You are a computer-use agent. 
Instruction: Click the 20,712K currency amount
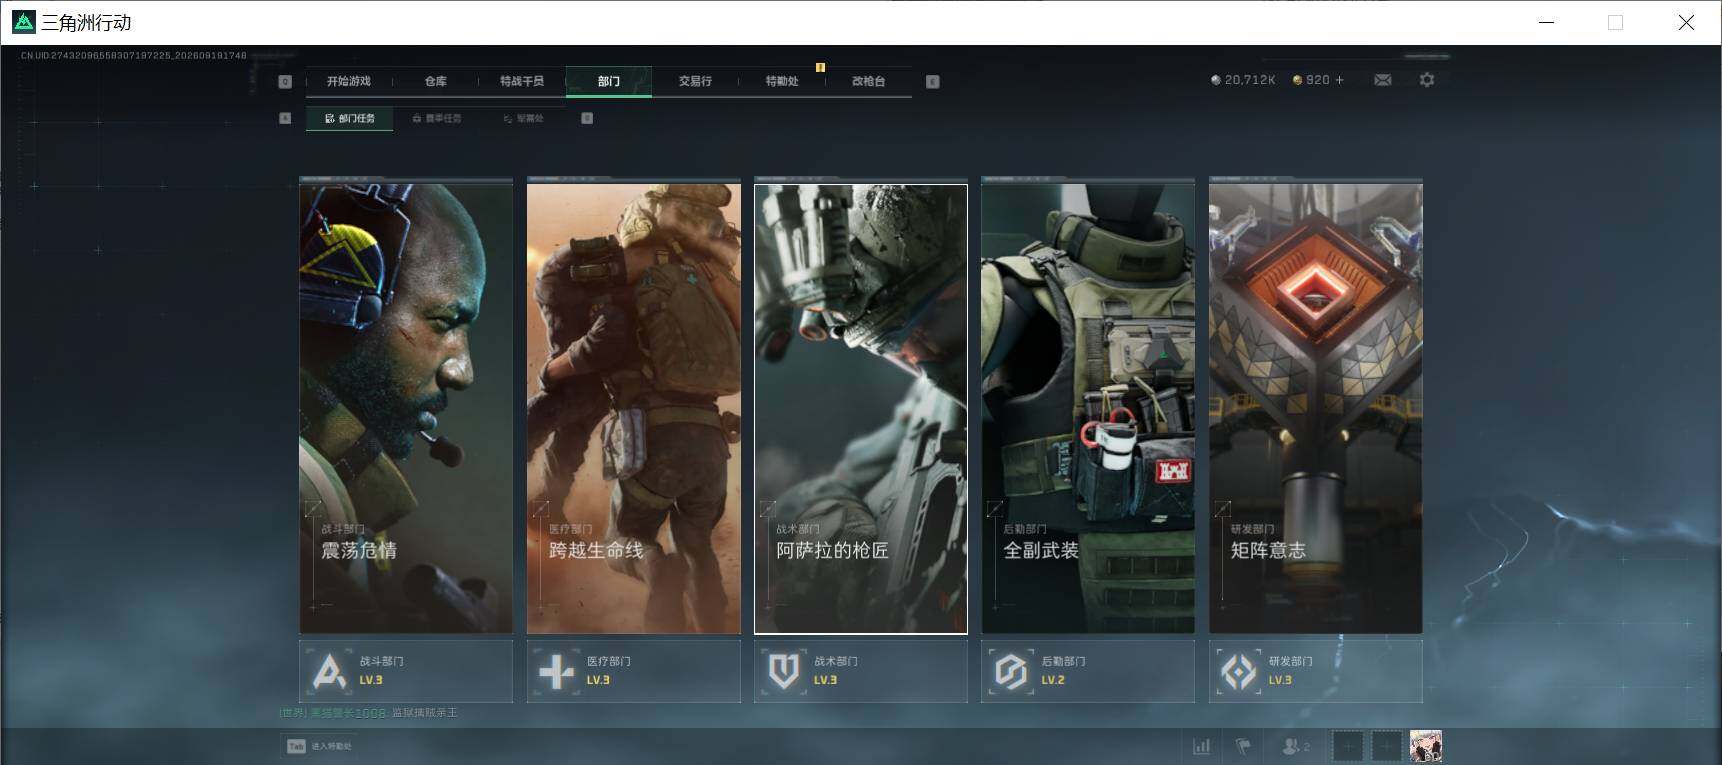tap(1250, 80)
